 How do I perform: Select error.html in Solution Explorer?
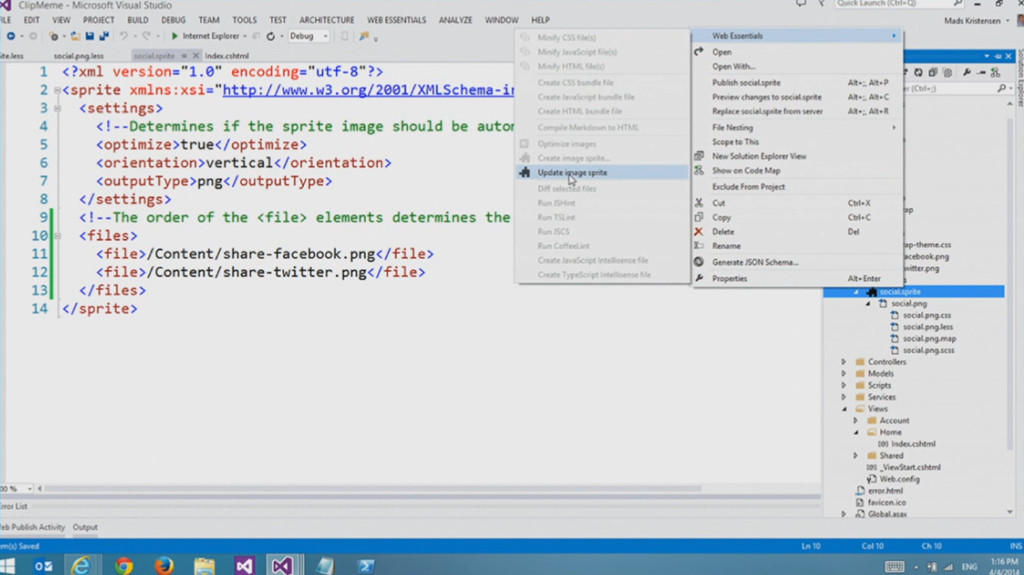click(x=885, y=491)
